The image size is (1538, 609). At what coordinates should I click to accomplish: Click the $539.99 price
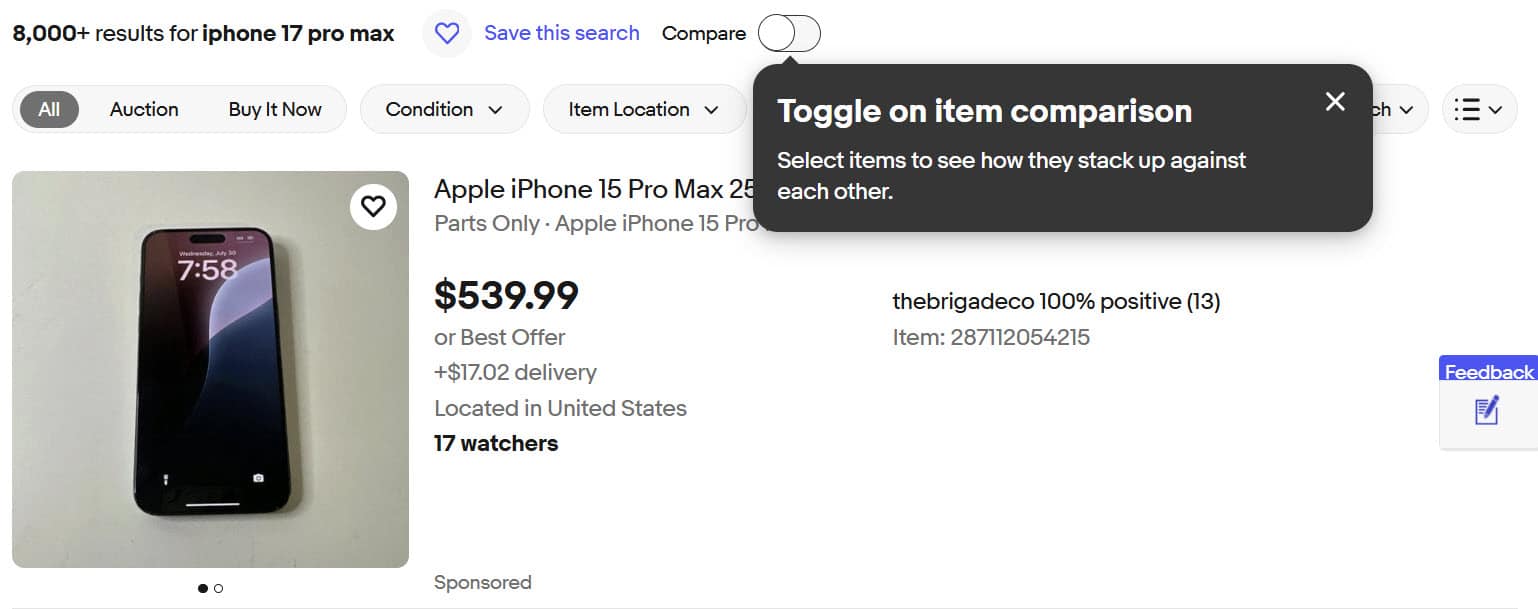(506, 295)
